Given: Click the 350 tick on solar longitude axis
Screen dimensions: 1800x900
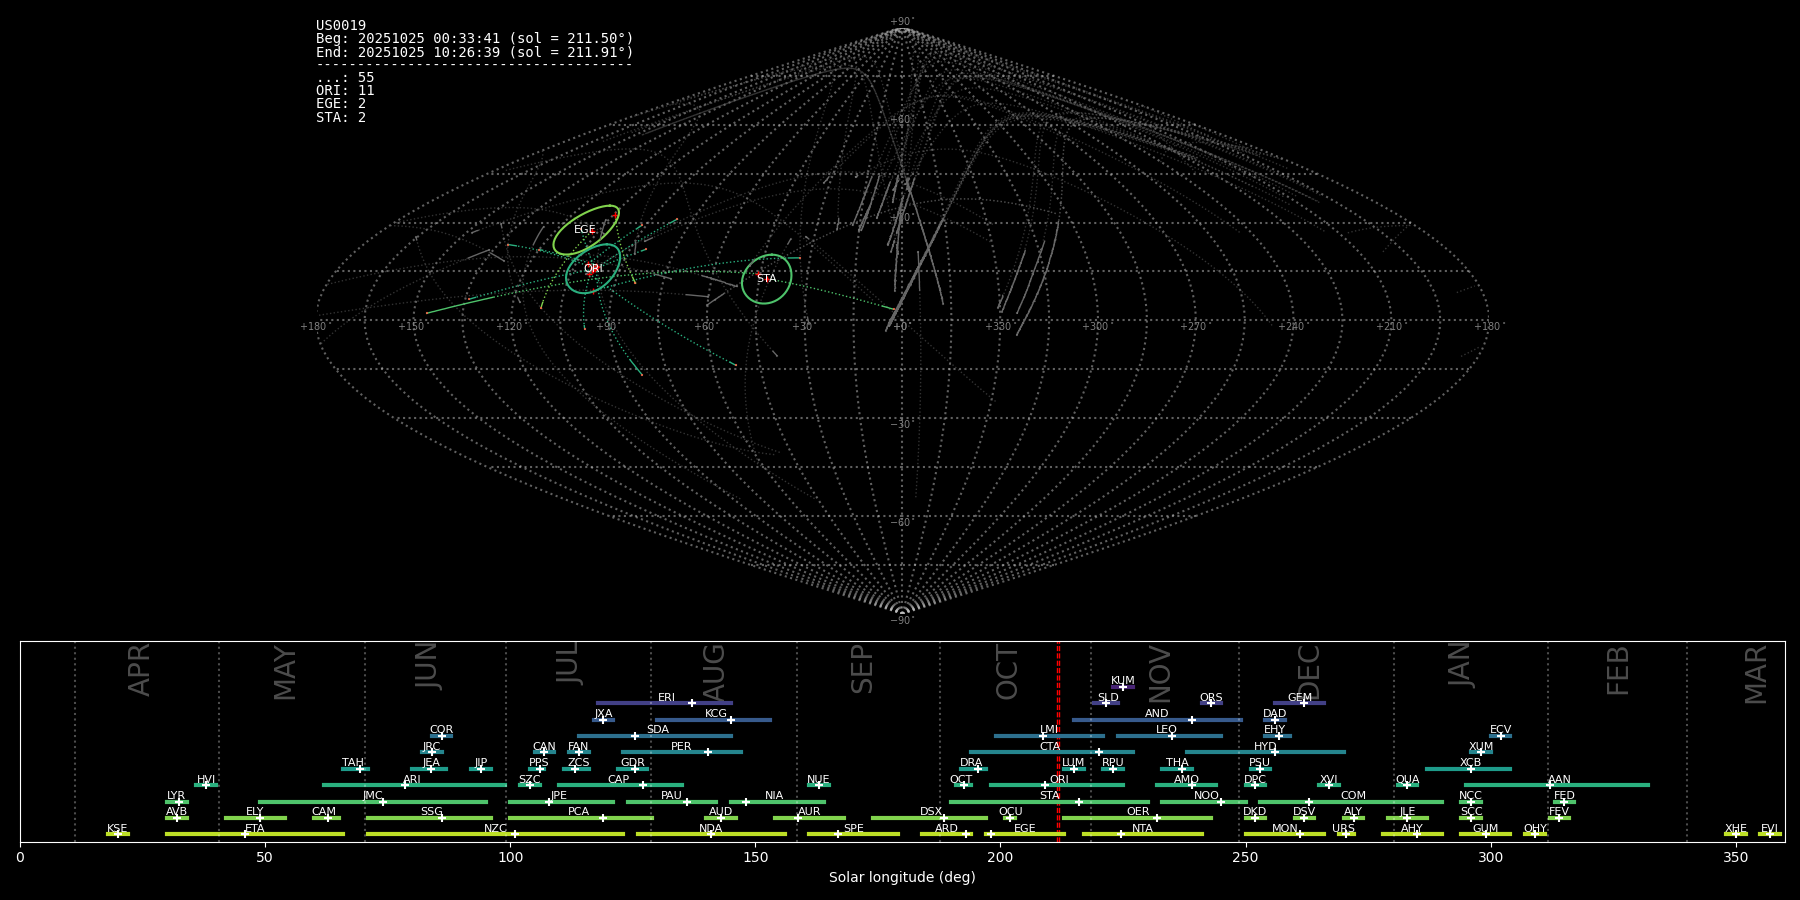Looking at the screenshot, I should (1736, 857).
